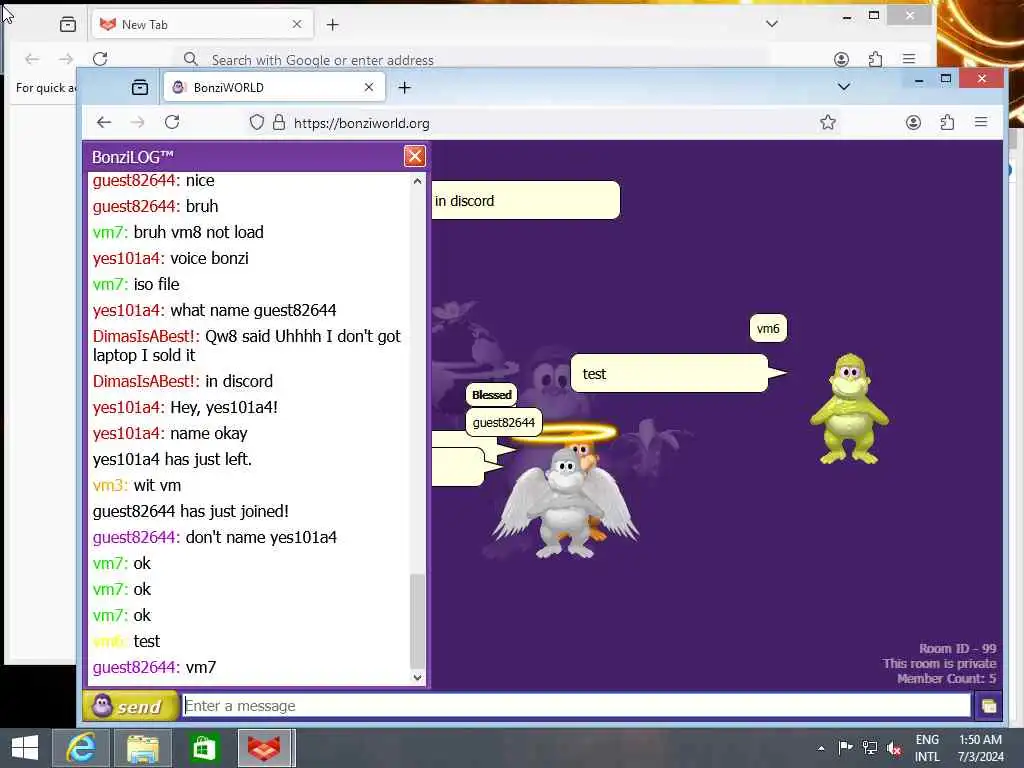
Task: Open Action Center flag icon
Action: coord(845,748)
